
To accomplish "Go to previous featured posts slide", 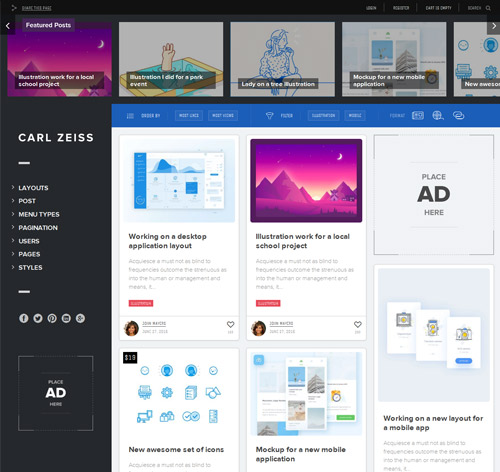I will tap(8, 26).
